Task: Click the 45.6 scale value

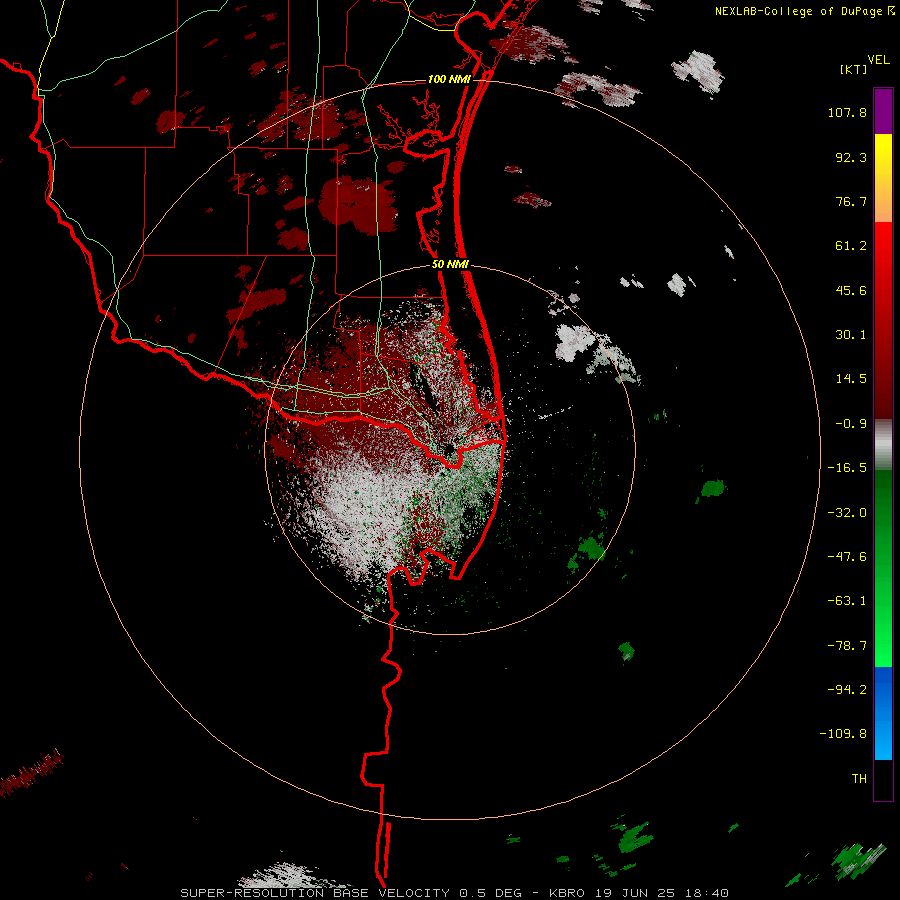Action: click(x=851, y=290)
